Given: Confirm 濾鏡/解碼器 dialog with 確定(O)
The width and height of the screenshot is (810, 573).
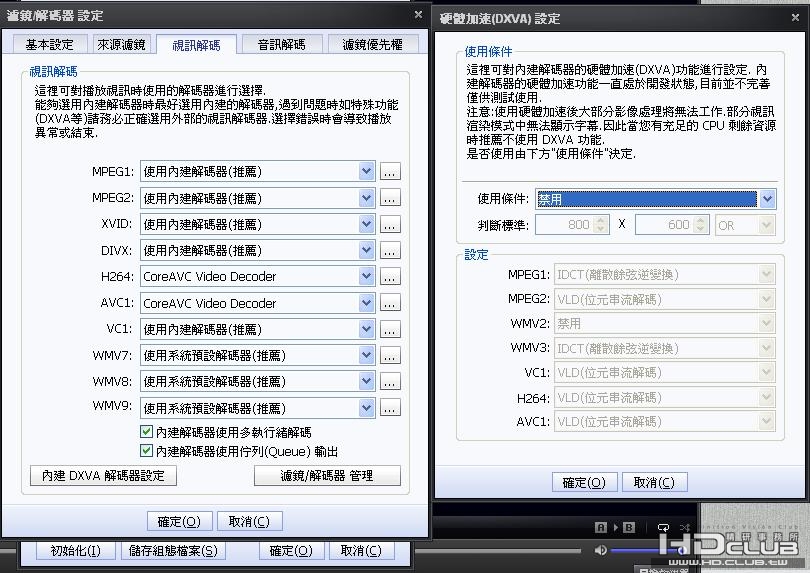Looking at the screenshot, I should point(179,521).
